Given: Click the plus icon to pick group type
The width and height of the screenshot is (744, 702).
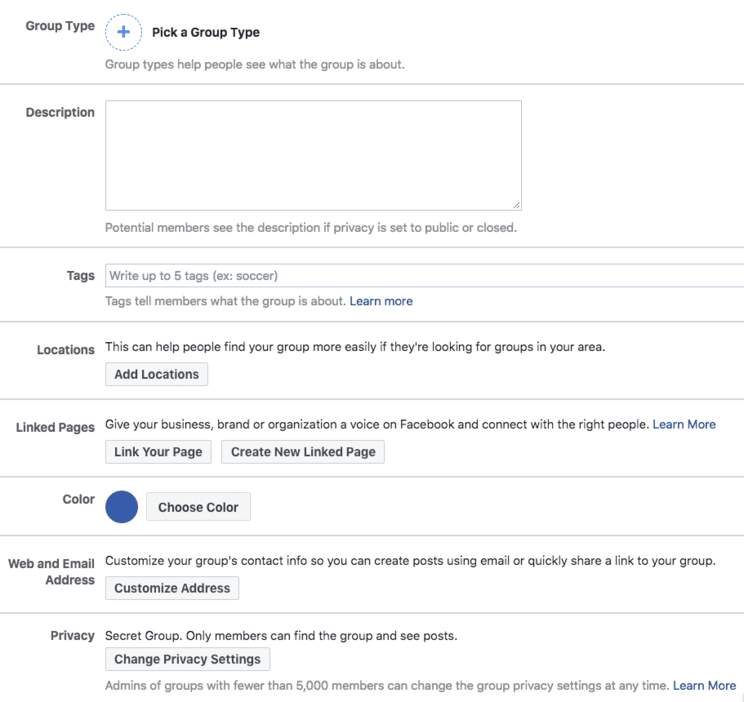Looking at the screenshot, I should [124, 32].
